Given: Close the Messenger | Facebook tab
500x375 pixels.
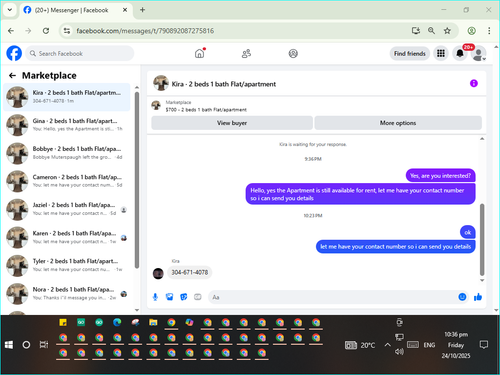Looking at the screenshot, I should [x=125, y=10].
